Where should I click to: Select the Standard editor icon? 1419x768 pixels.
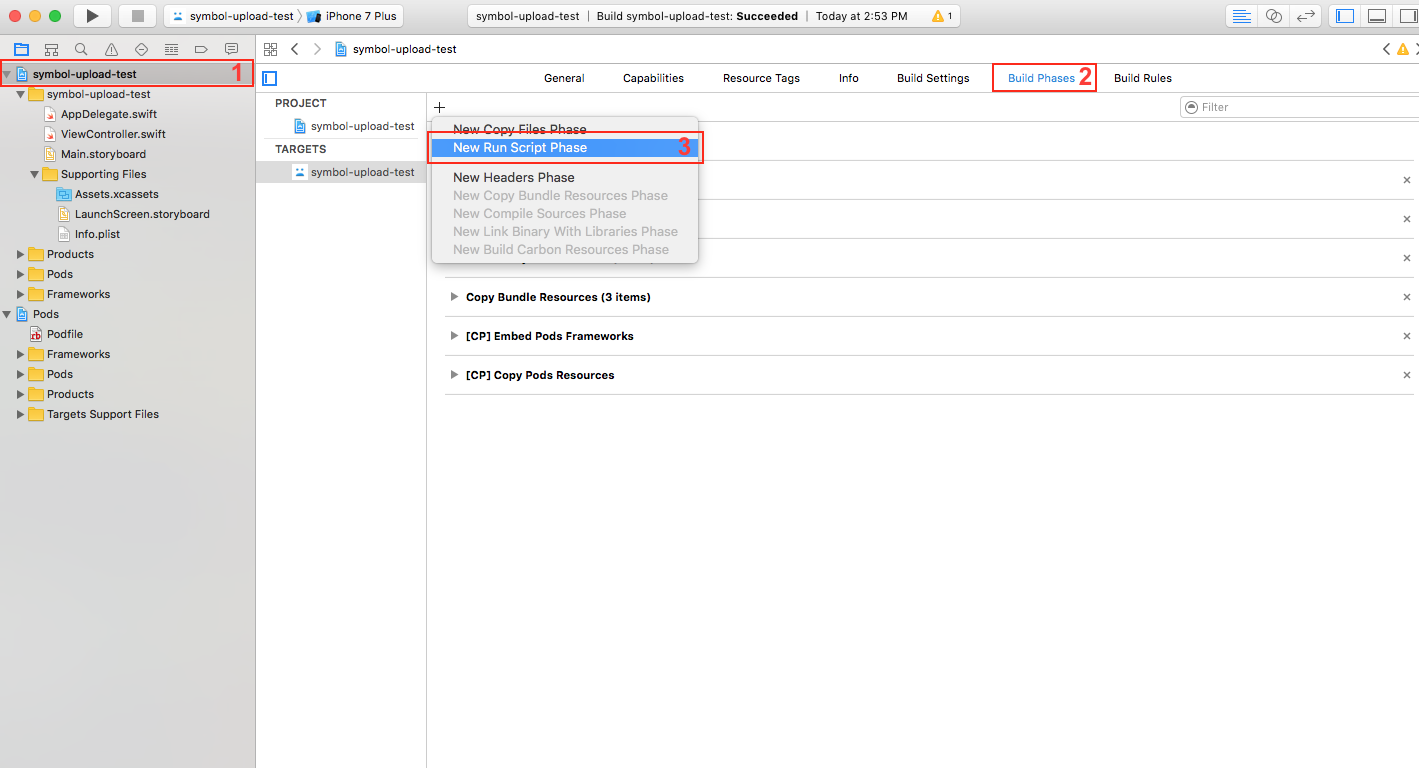pos(1242,16)
